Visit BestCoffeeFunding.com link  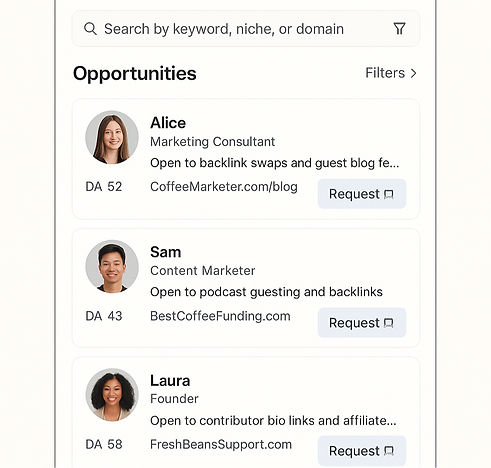(220, 316)
